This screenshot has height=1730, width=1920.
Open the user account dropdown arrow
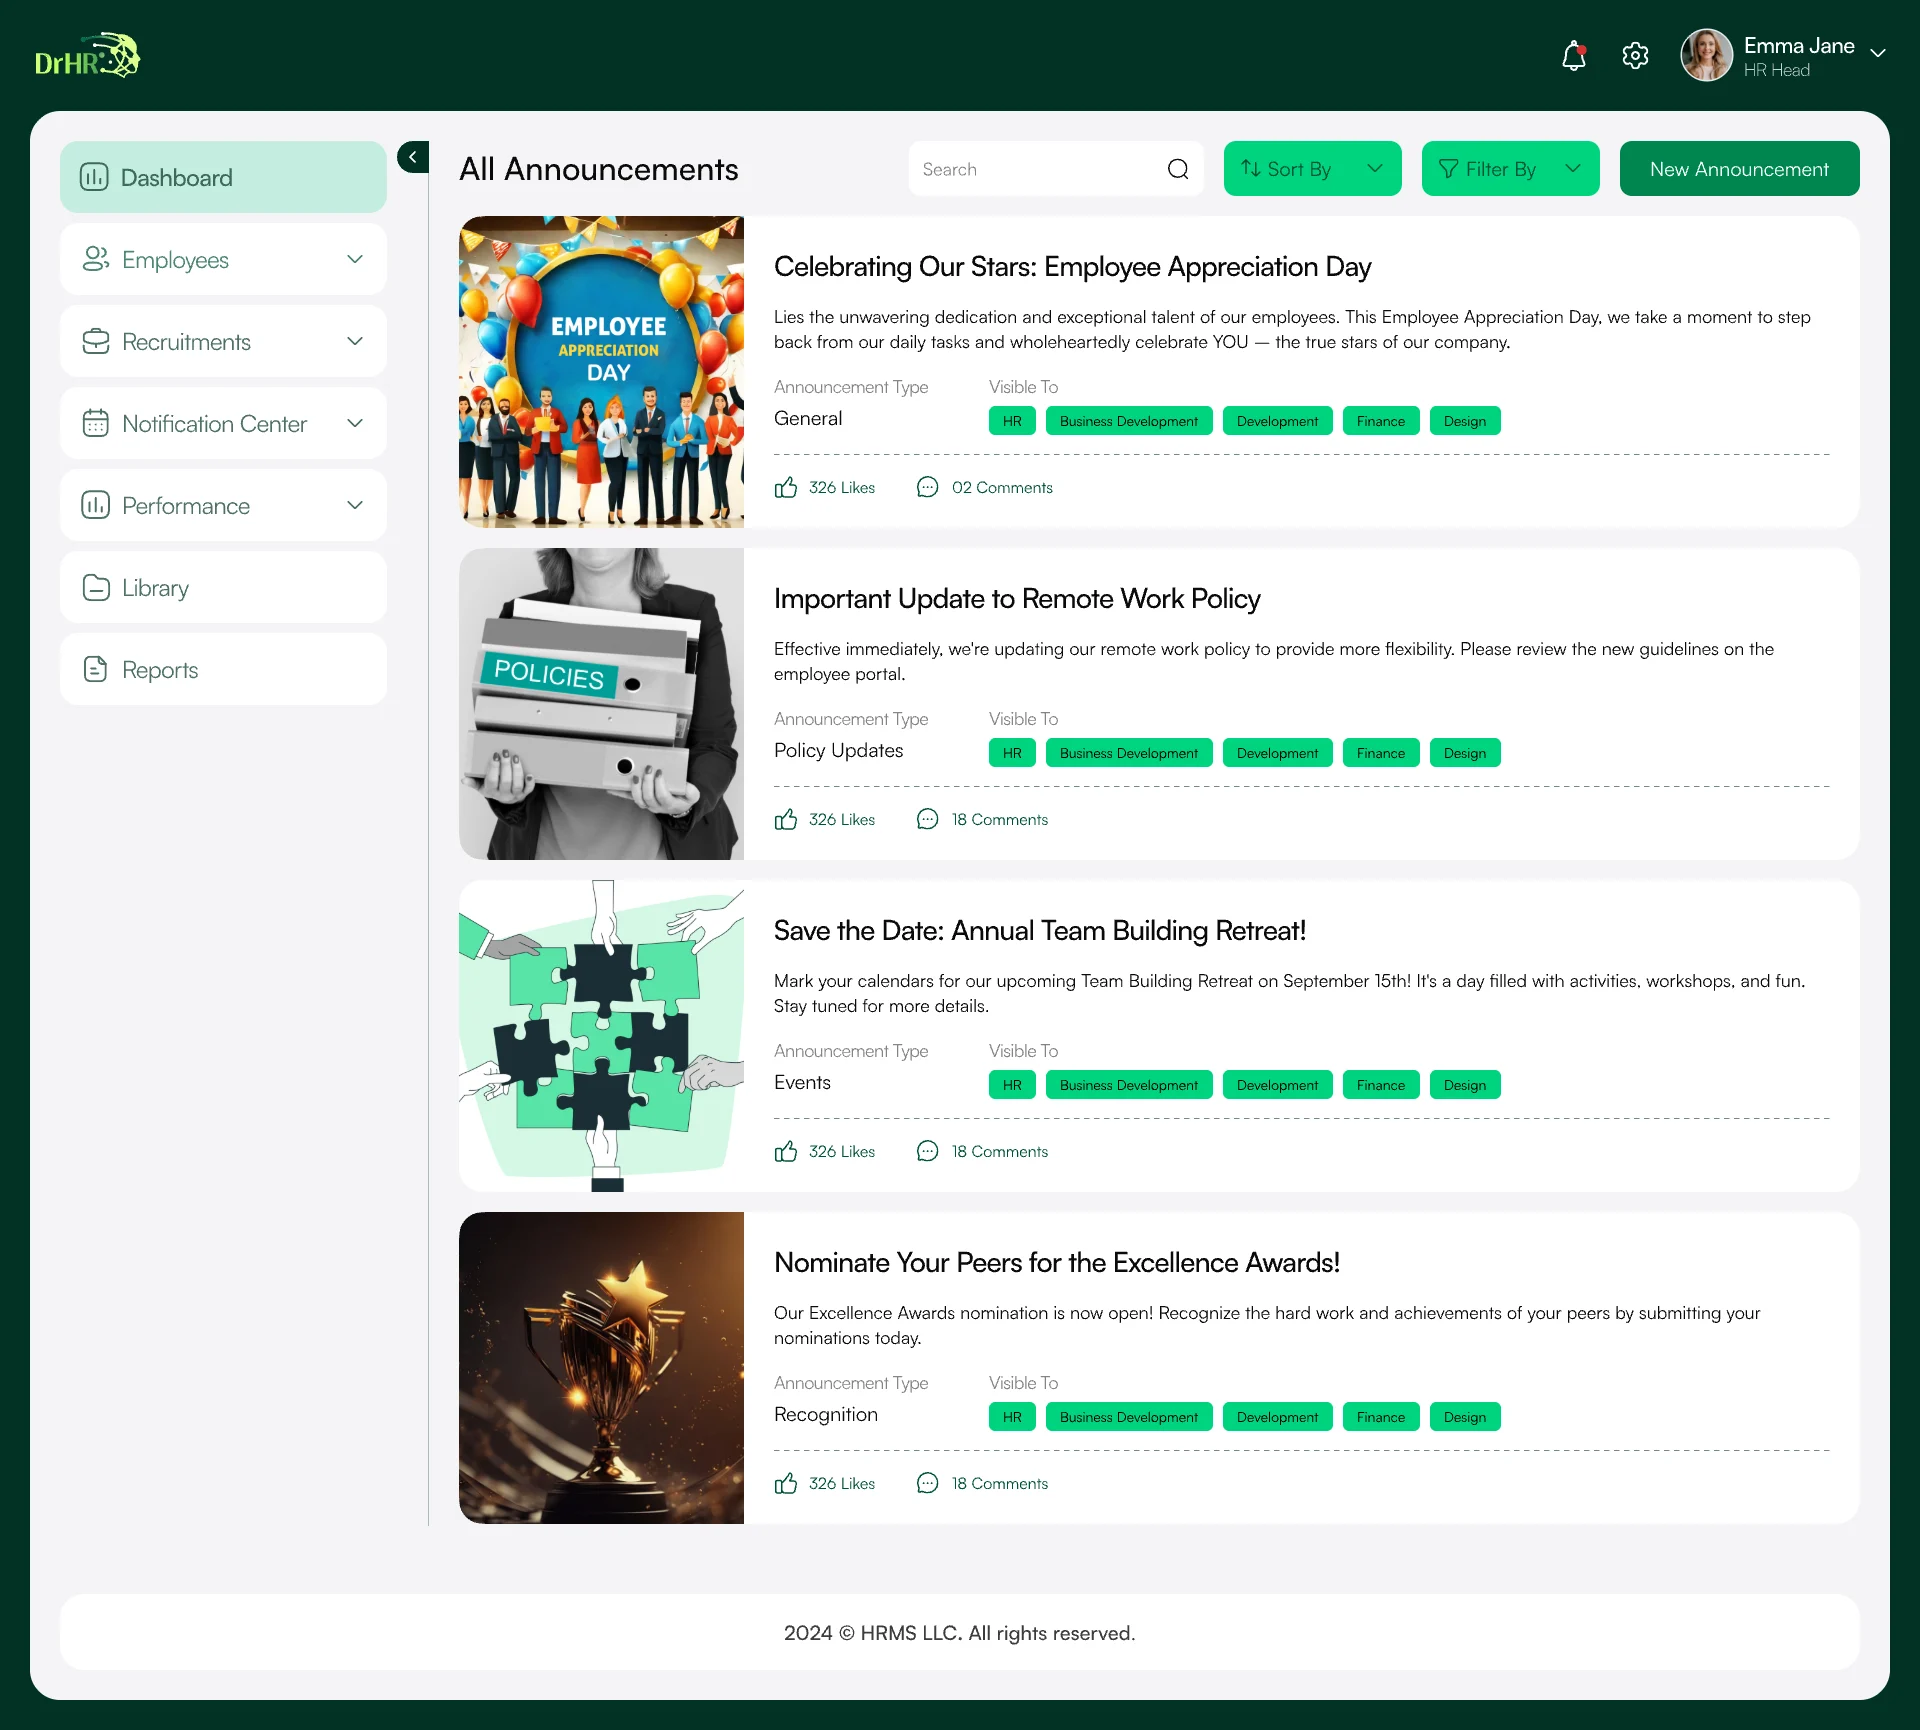1878,53
